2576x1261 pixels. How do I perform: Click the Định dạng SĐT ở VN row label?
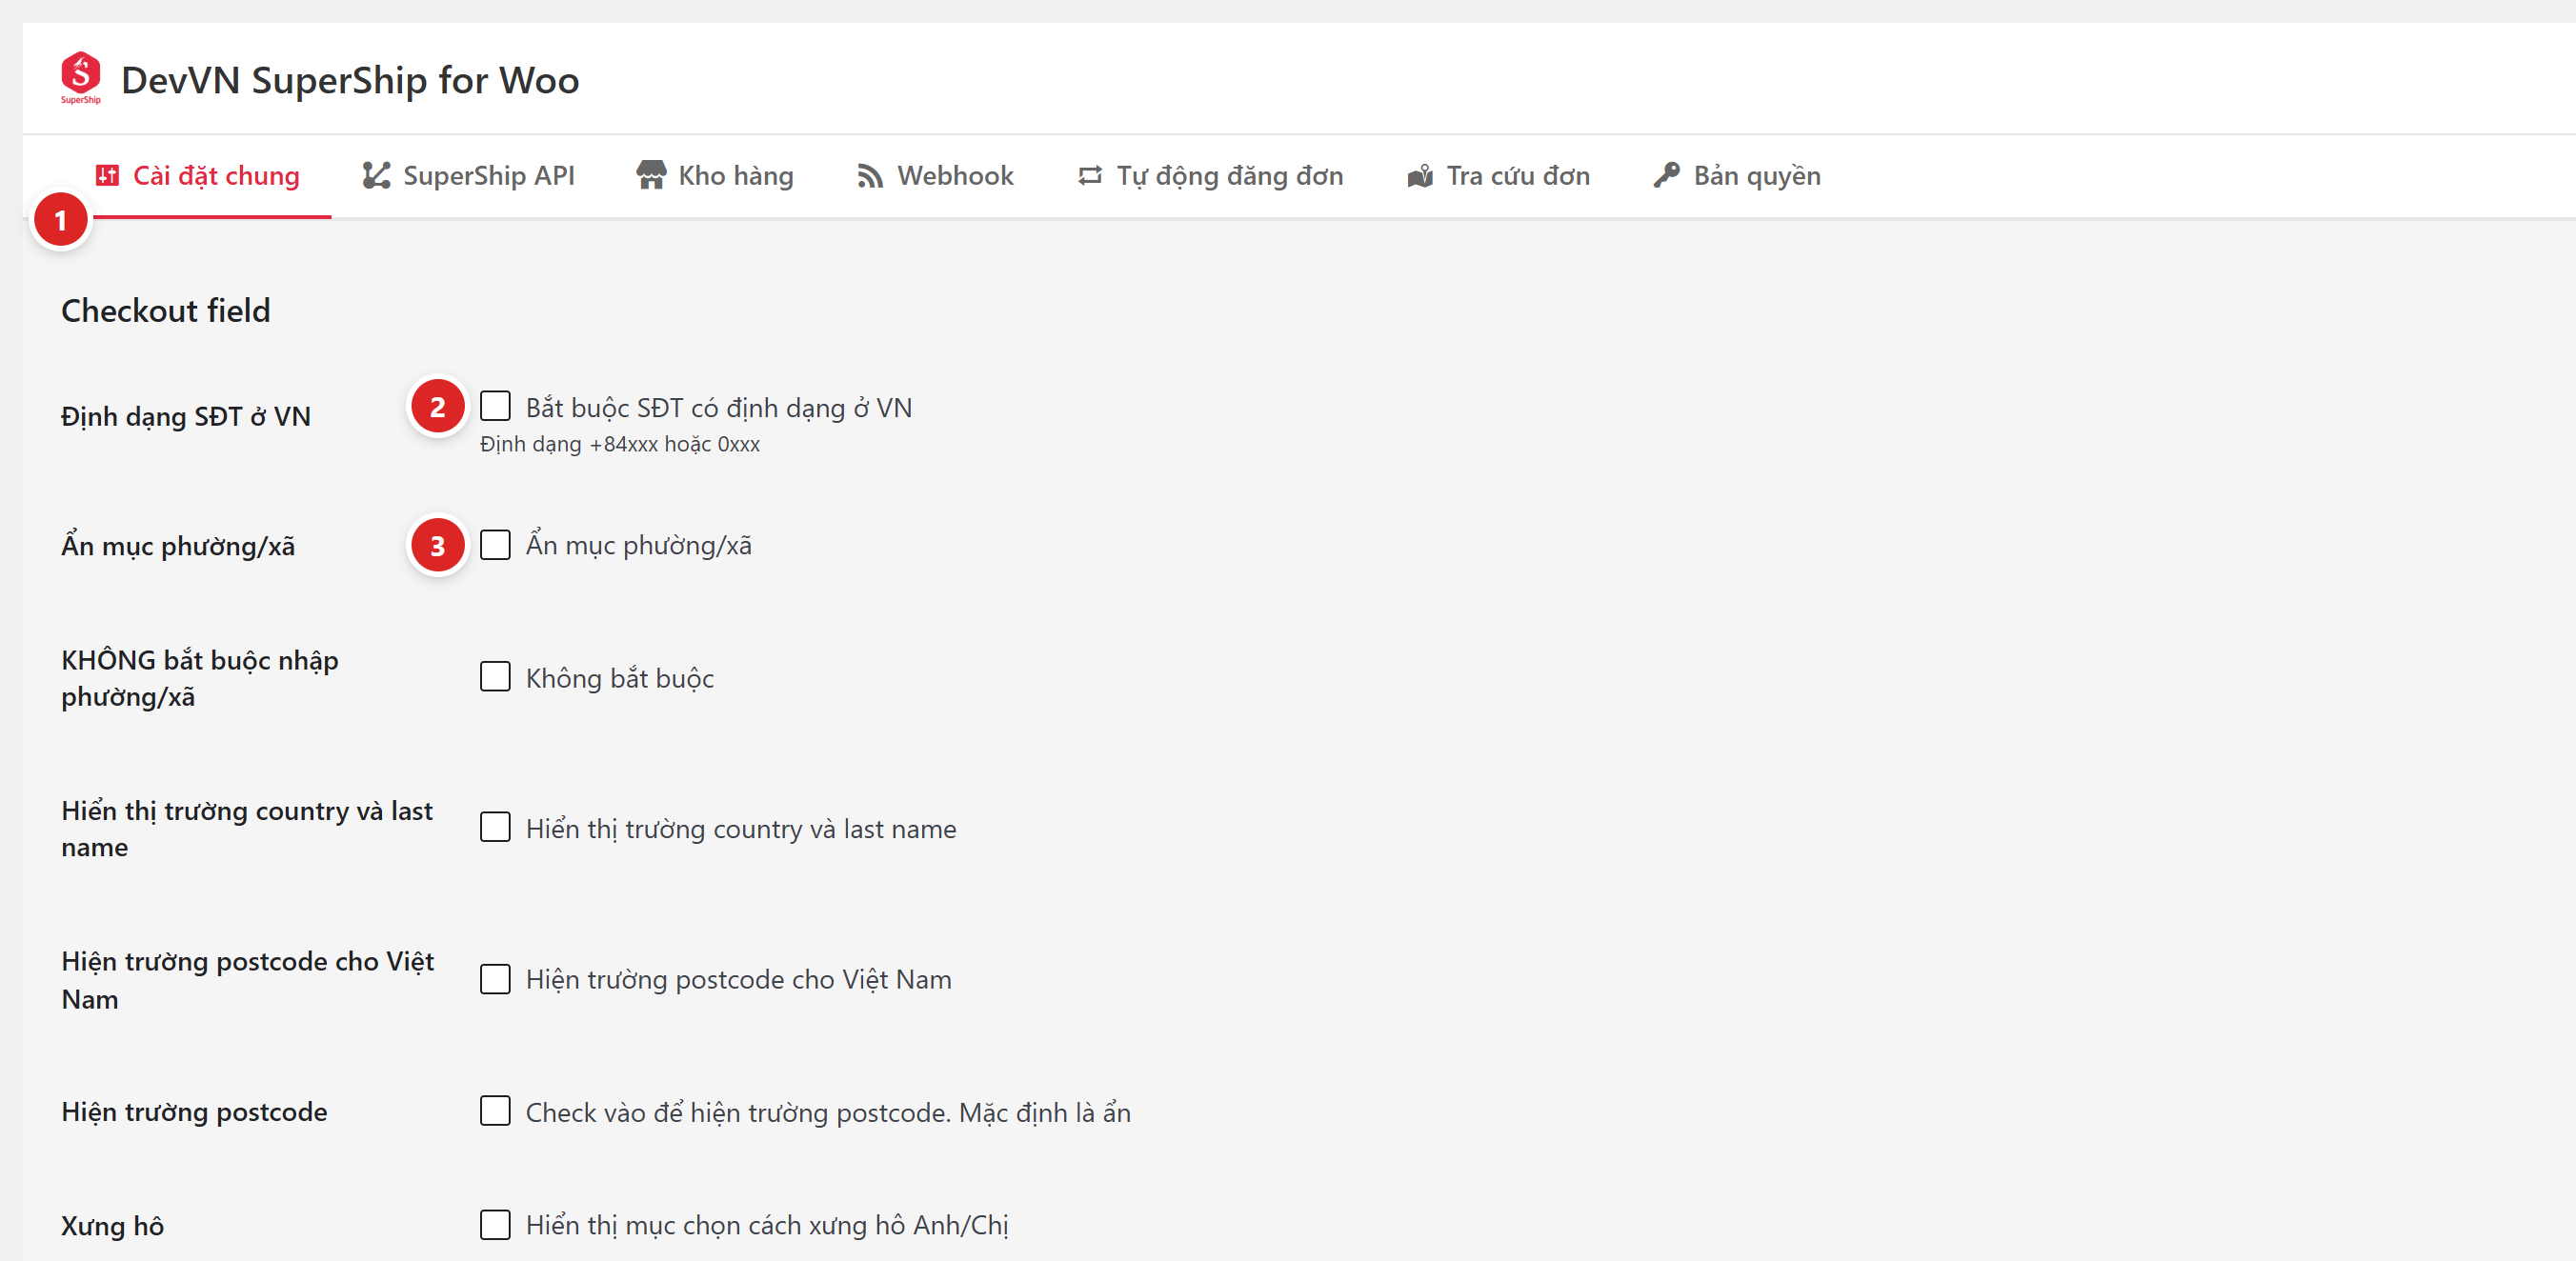point(186,416)
